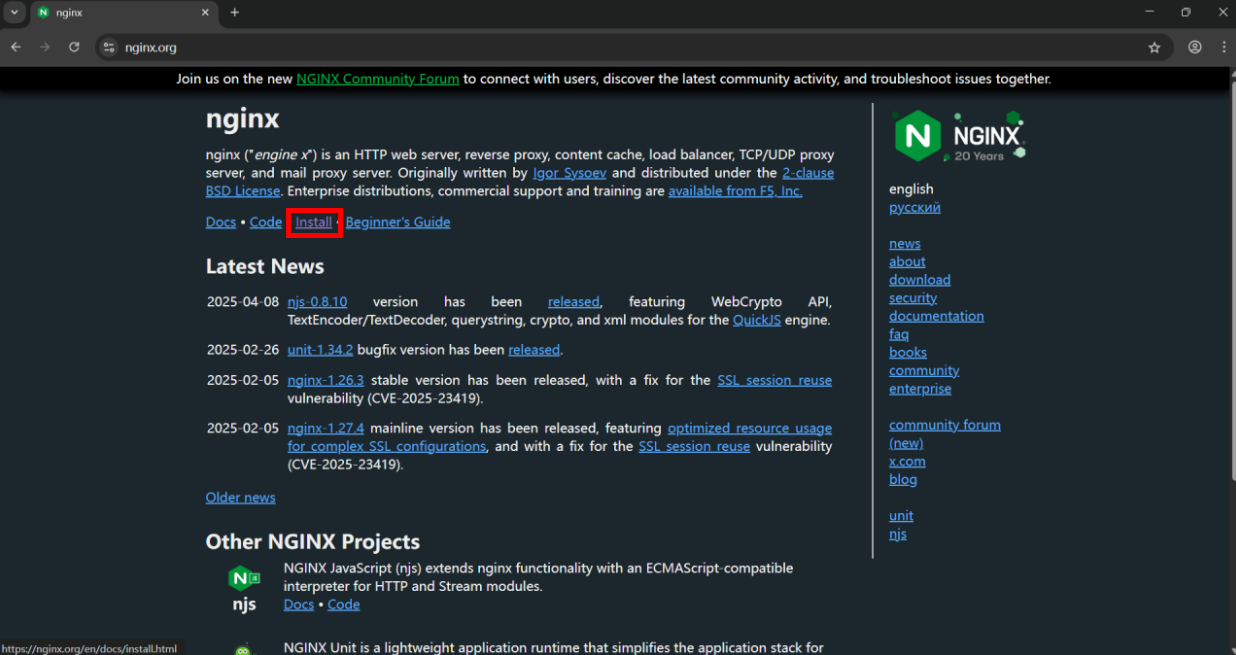Open the Docs link under njs project
Viewport: 1236px width, 655px height.
299,604
